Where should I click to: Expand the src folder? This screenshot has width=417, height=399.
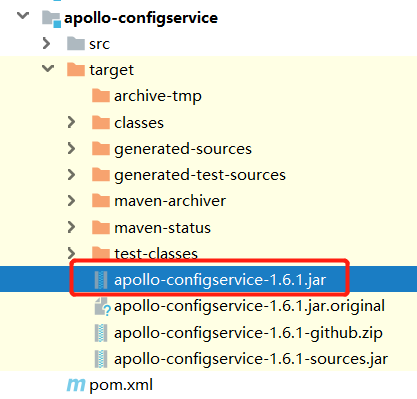pos(46,43)
